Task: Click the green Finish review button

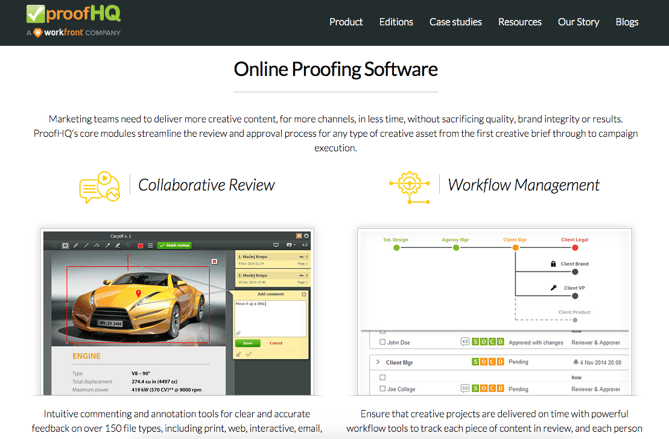Action: pyautogui.click(x=175, y=245)
